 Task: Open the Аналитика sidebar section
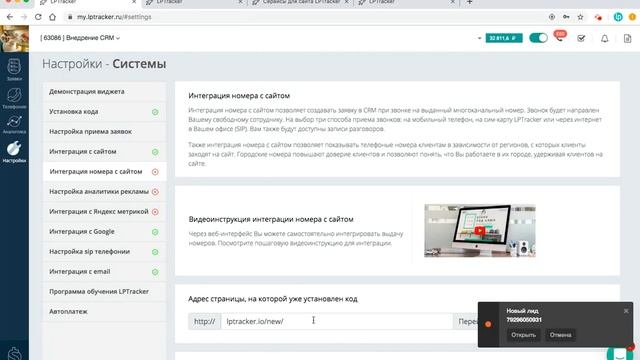pyautogui.click(x=14, y=124)
